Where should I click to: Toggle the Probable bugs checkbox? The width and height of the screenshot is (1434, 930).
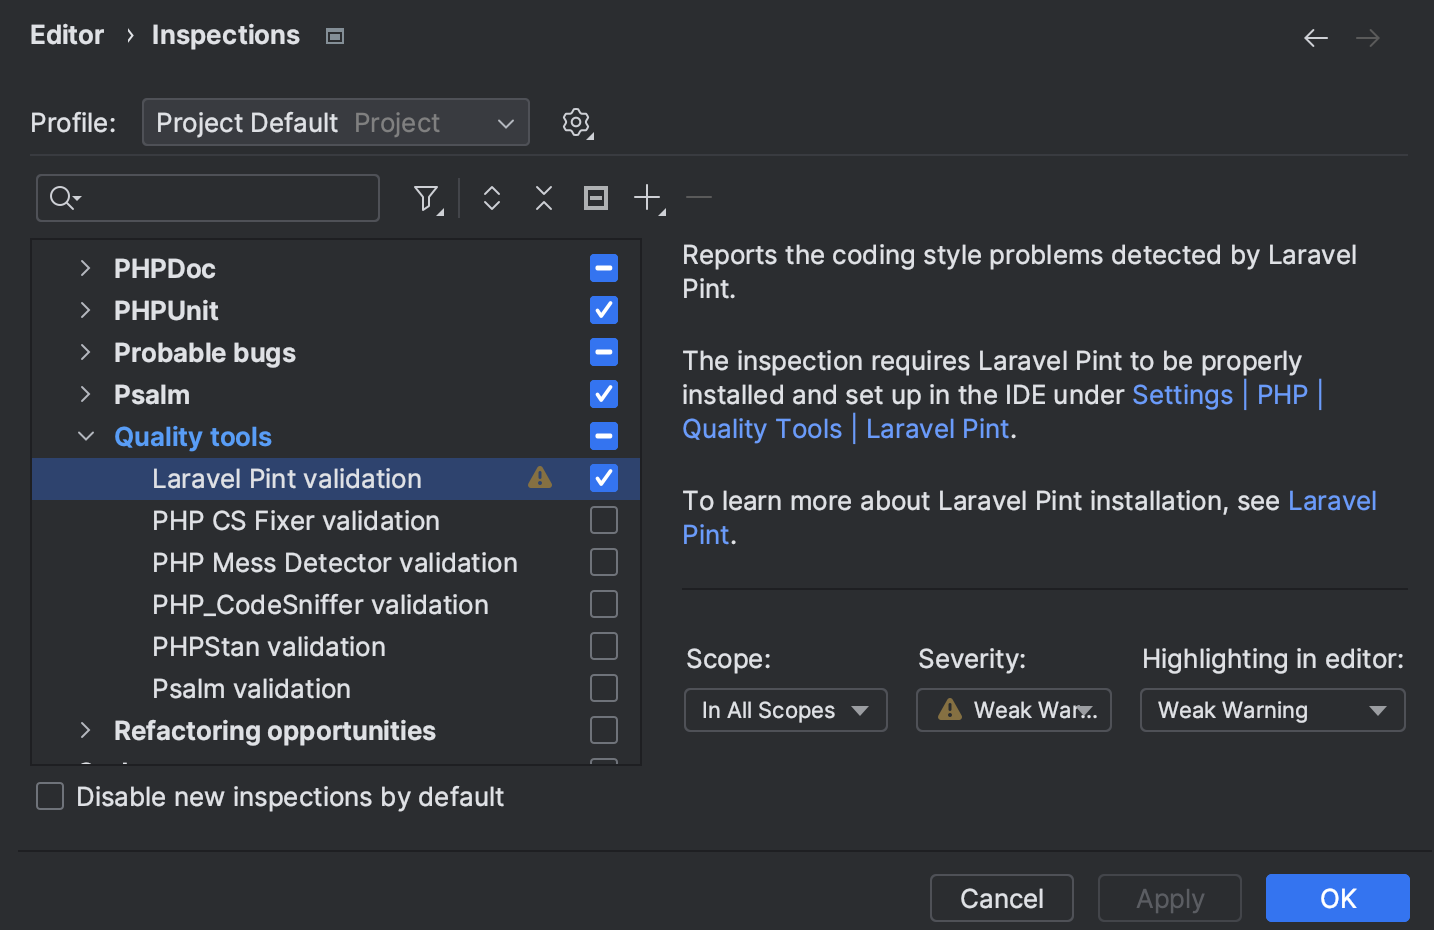point(604,352)
